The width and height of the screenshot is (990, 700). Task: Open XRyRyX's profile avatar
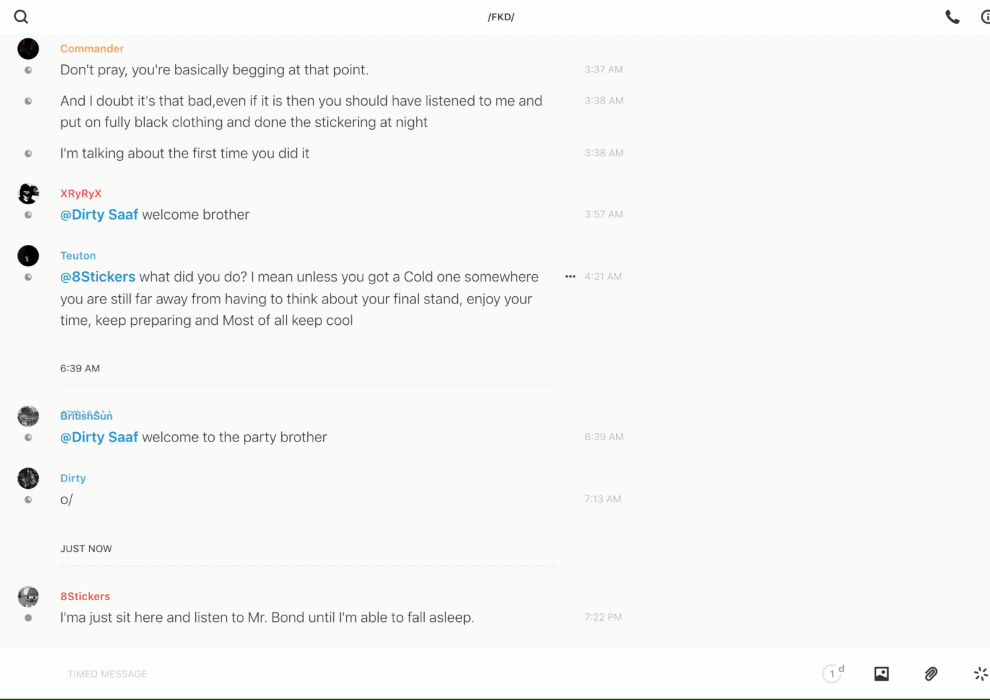click(28, 194)
